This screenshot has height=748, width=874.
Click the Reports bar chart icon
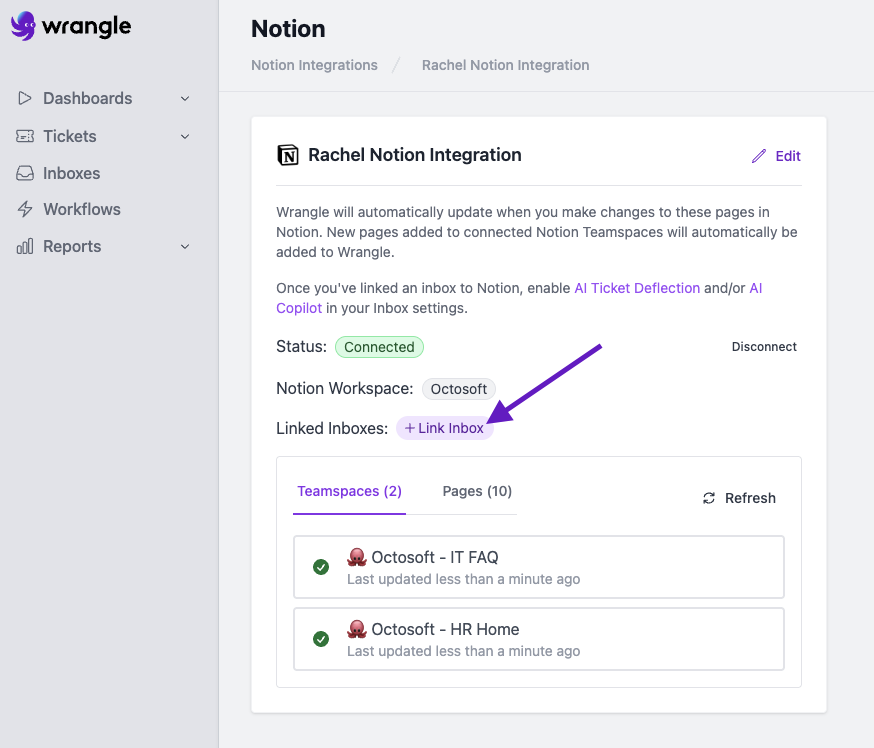tap(25, 247)
